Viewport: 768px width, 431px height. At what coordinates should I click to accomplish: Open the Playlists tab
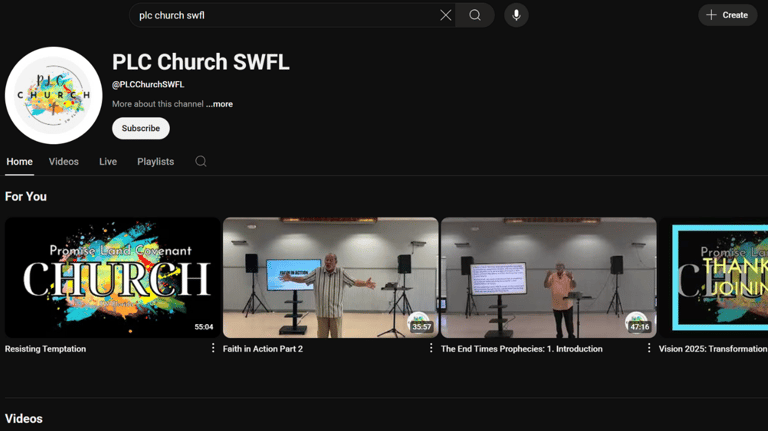(x=155, y=162)
